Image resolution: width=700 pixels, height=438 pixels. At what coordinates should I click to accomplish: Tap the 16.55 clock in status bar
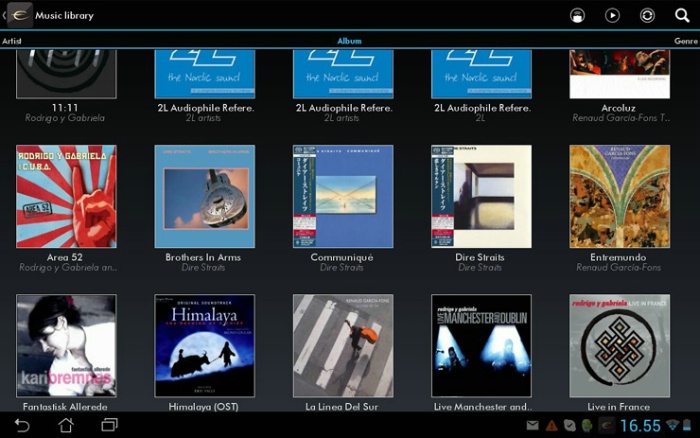point(640,425)
